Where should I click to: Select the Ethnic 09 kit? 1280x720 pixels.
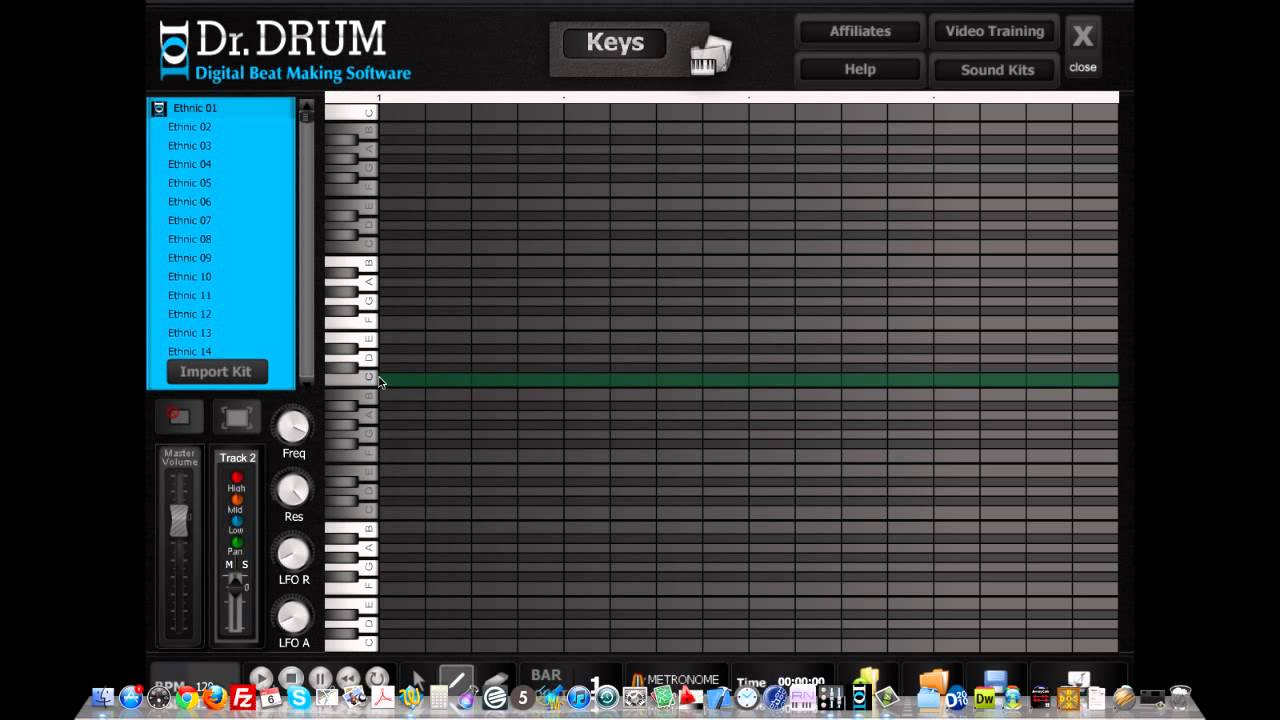[x=189, y=258]
